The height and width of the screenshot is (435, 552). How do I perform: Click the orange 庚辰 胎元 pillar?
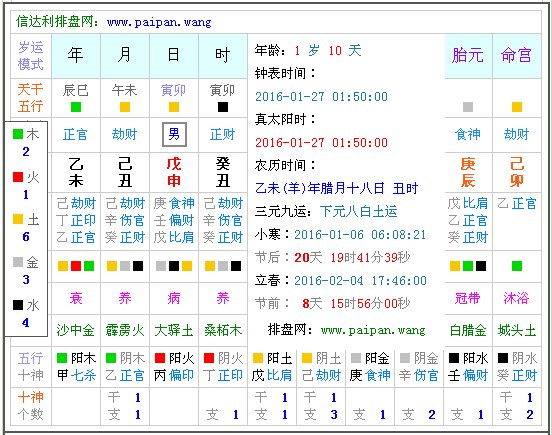468,172
